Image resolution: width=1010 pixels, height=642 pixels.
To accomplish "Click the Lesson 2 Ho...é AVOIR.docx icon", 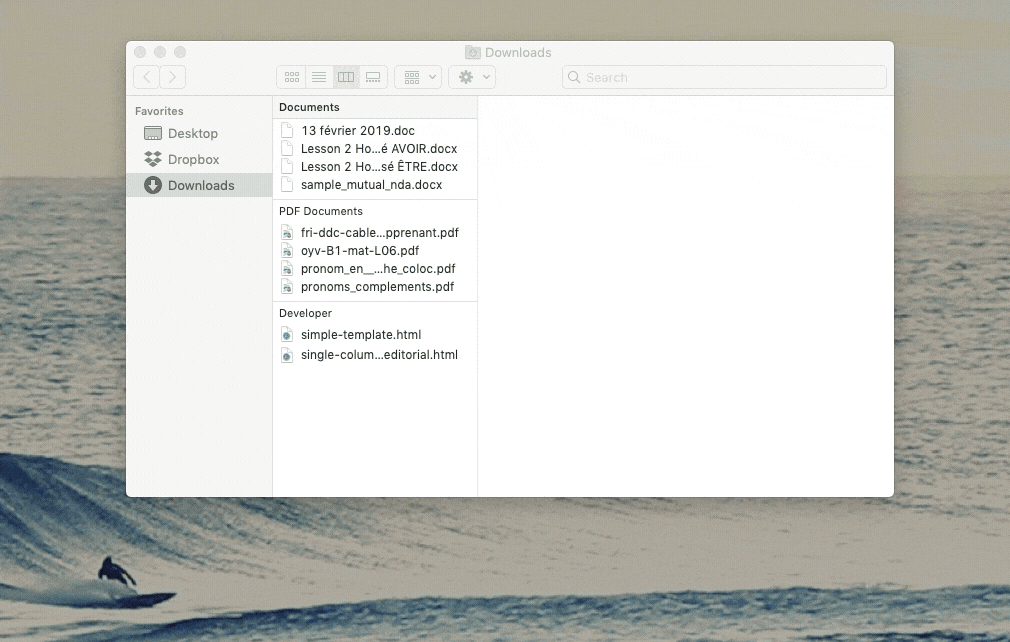I will (287, 149).
